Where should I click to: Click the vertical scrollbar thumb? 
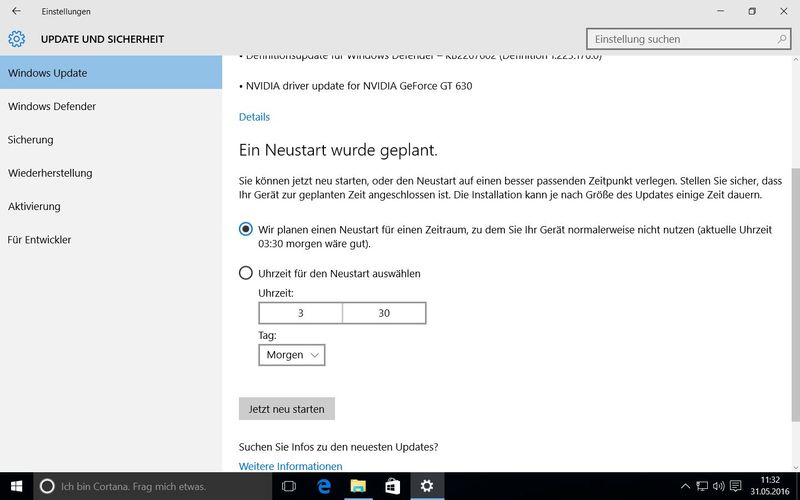click(795, 294)
